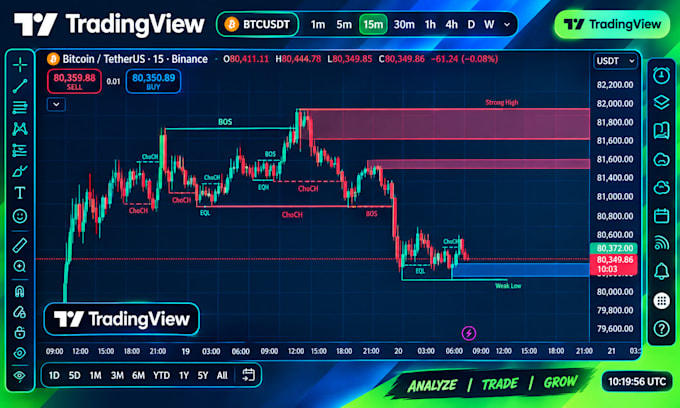Image resolution: width=680 pixels, height=408 pixels.
Task: Click the Strong High label
Action: click(x=501, y=103)
